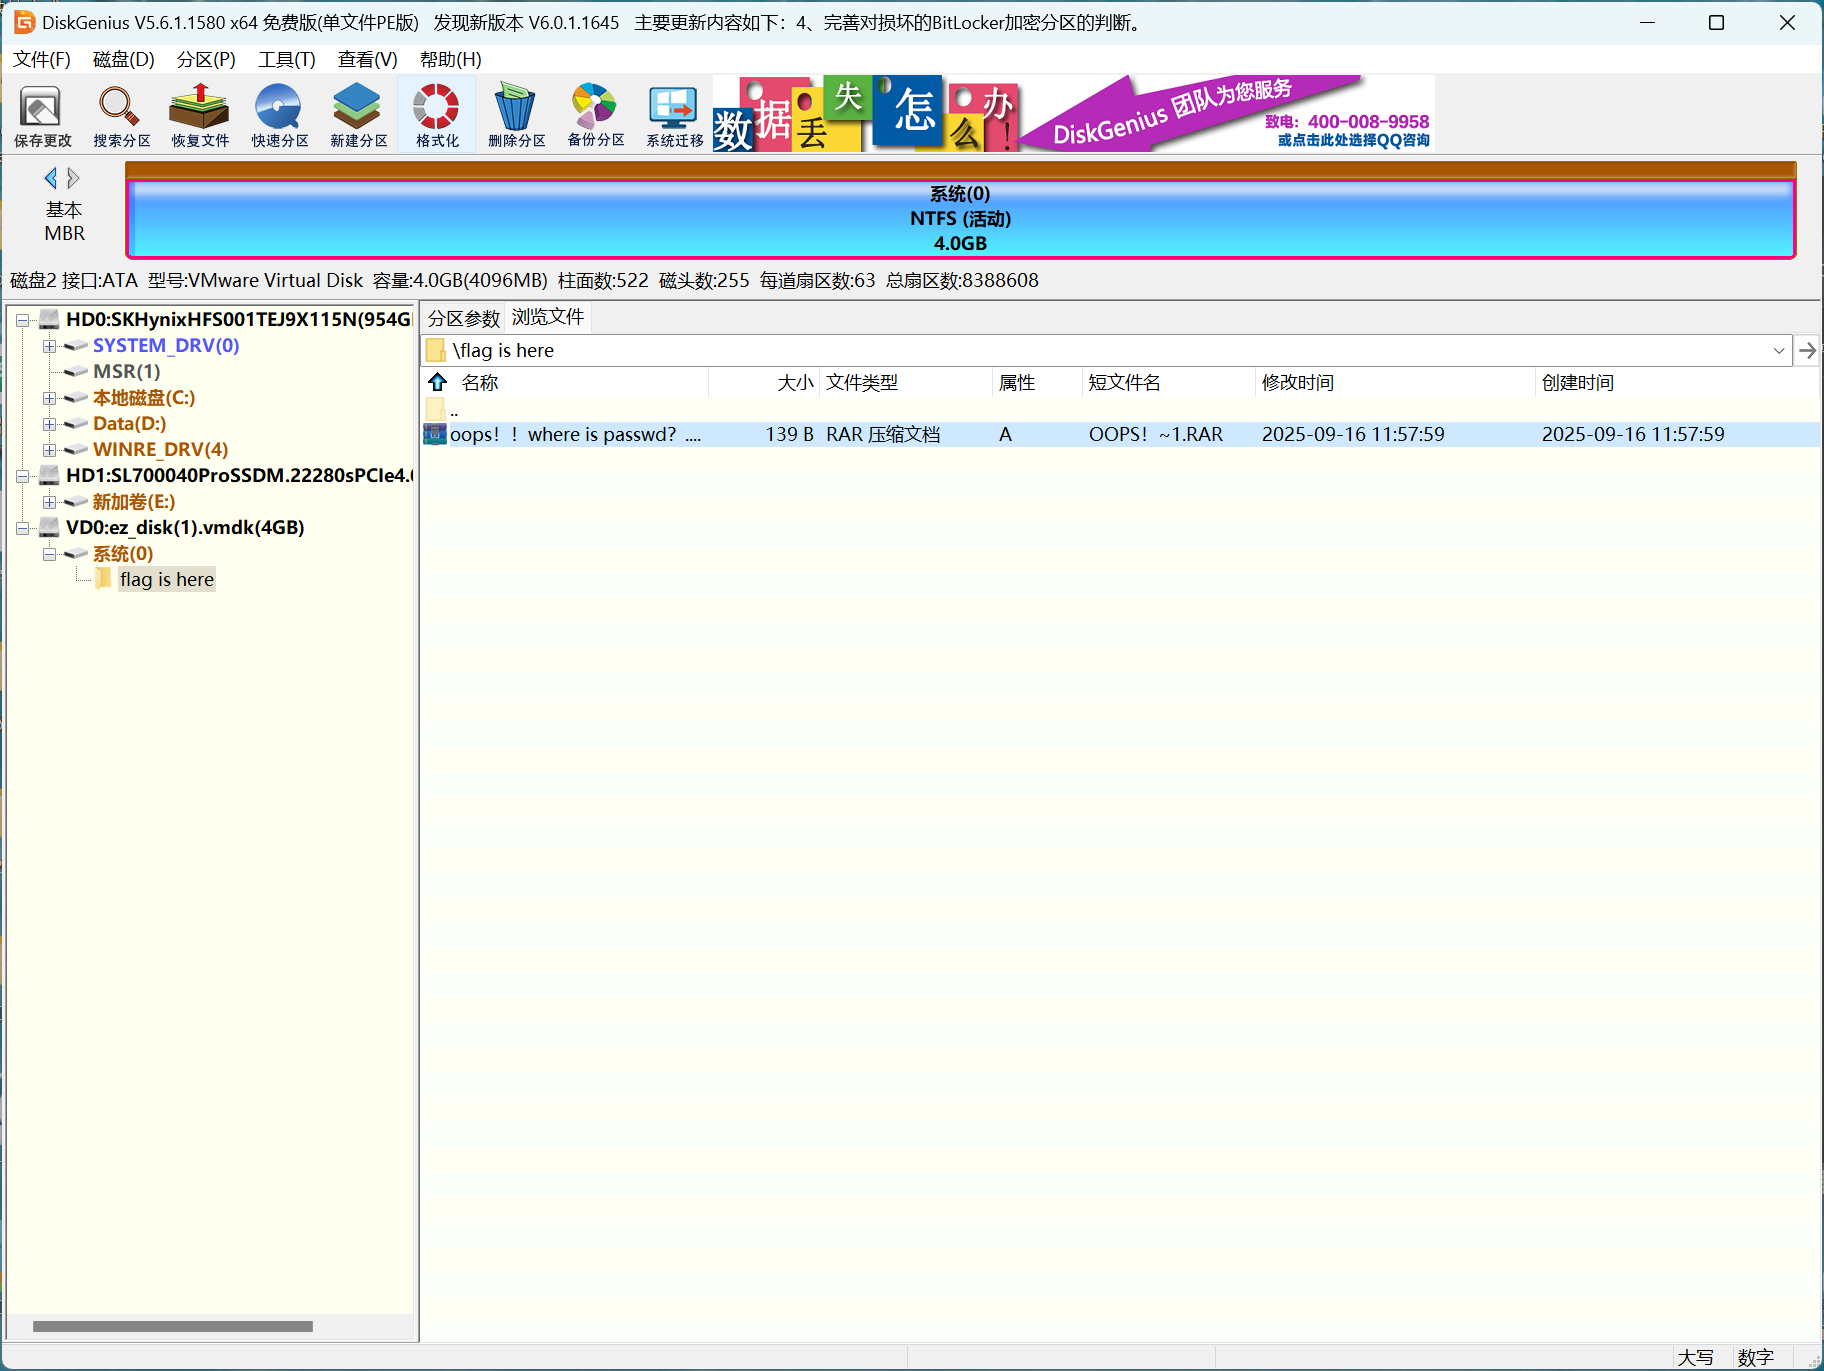Image resolution: width=1824 pixels, height=1371 pixels.
Task: Click the up-folder arrow icon in file list
Action: pos(438,382)
